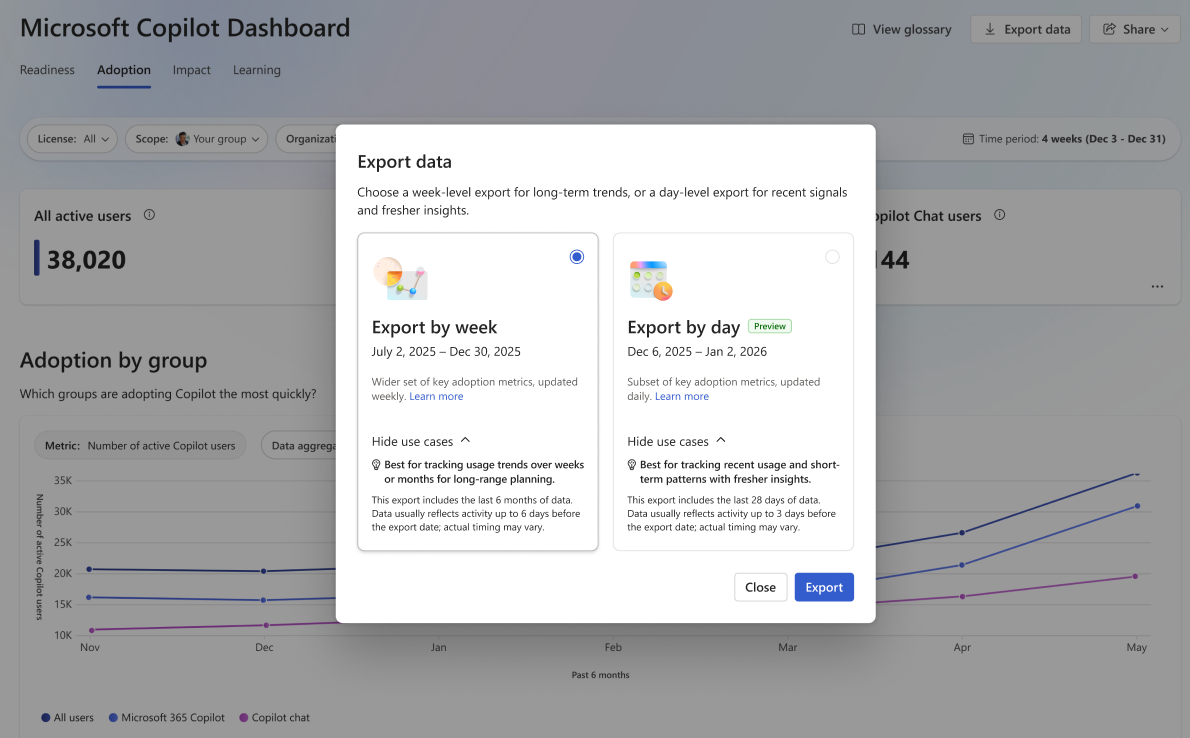
Task: Open the Scope: Your group dropdown
Action: point(197,139)
